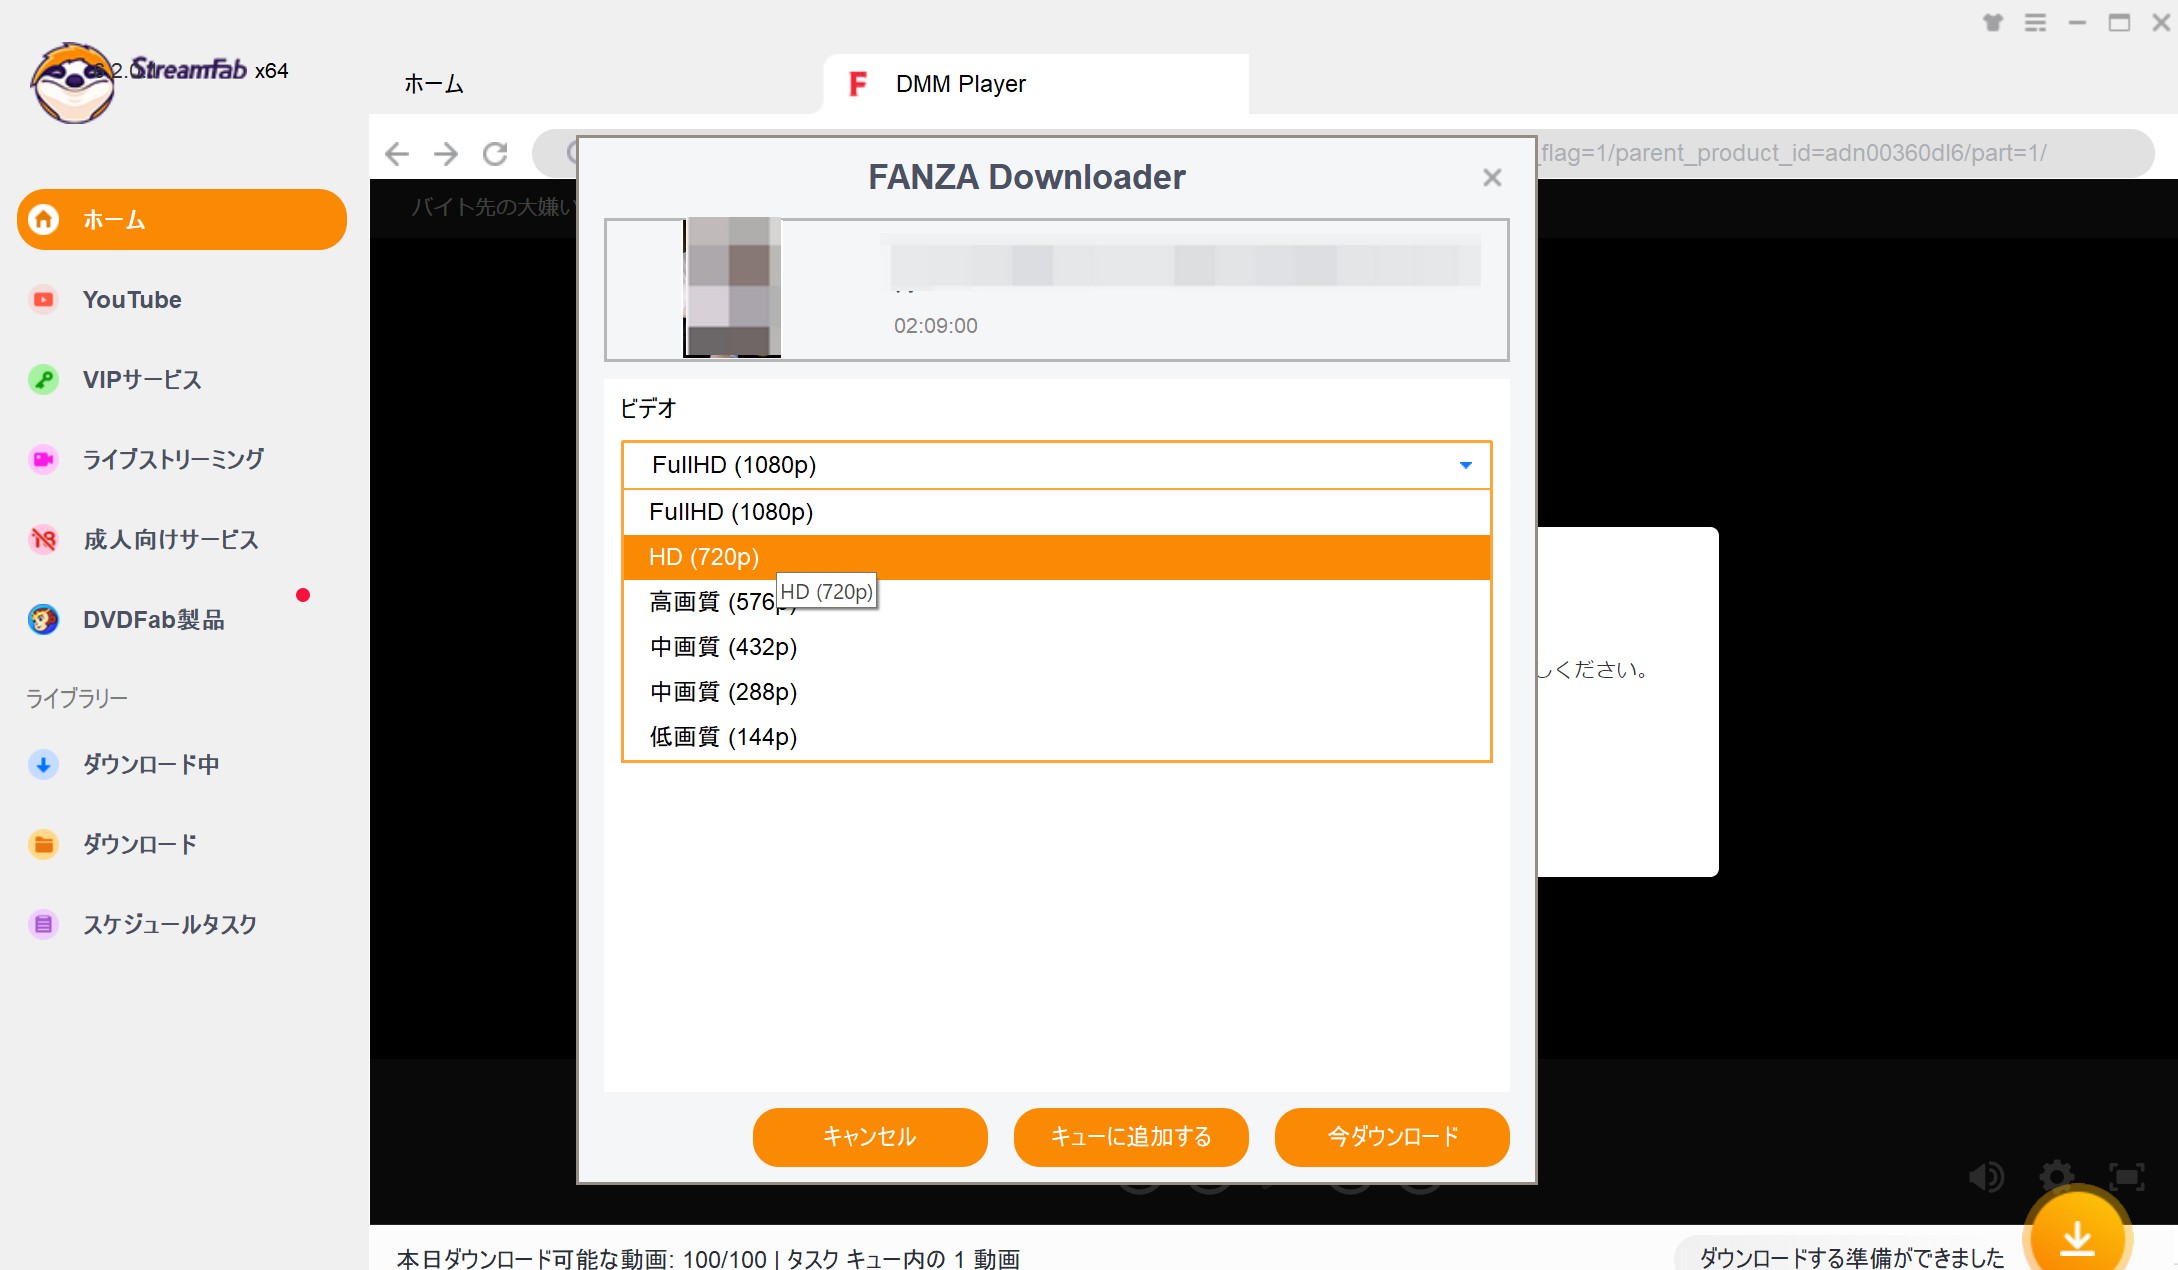Click the adult services 18 icon
This screenshot has height=1270, width=2178.
point(43,539)
